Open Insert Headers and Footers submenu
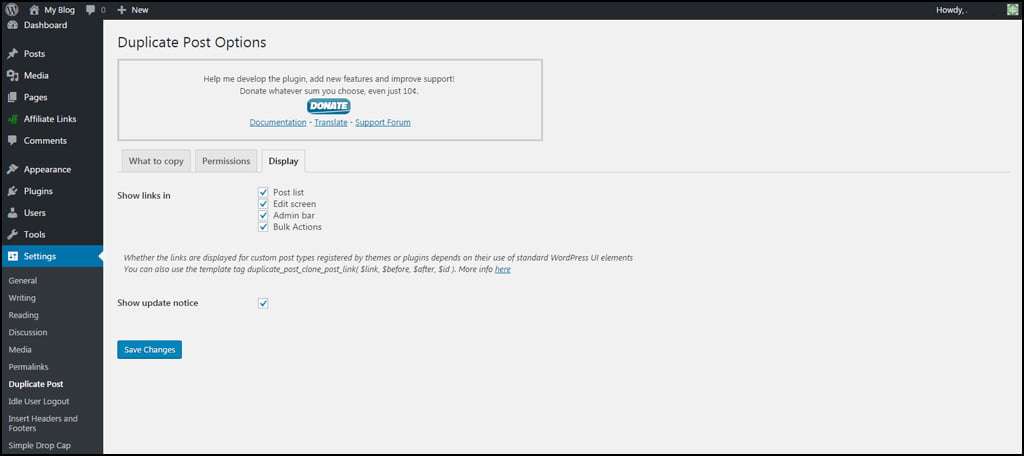 [x=43, y=423]
